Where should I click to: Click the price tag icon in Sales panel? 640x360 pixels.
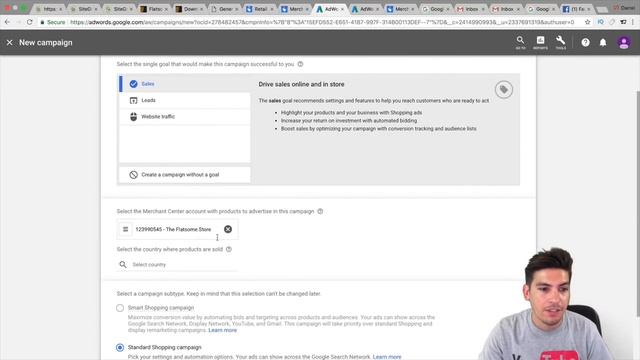[x=504, y=89]
